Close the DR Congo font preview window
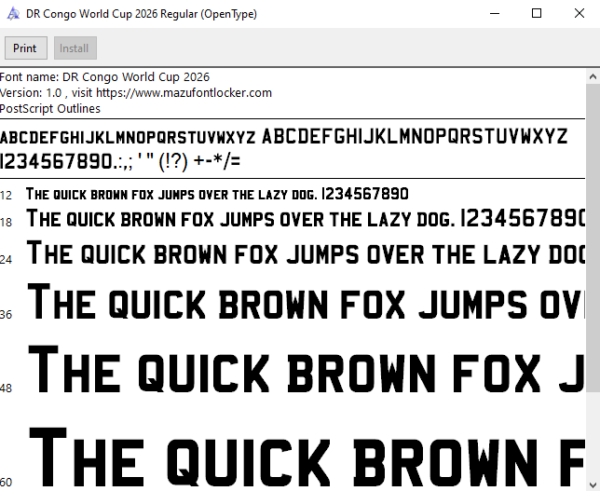Viewport: 600px width, 491px height. pyautogui.click(x=579, y=14)
